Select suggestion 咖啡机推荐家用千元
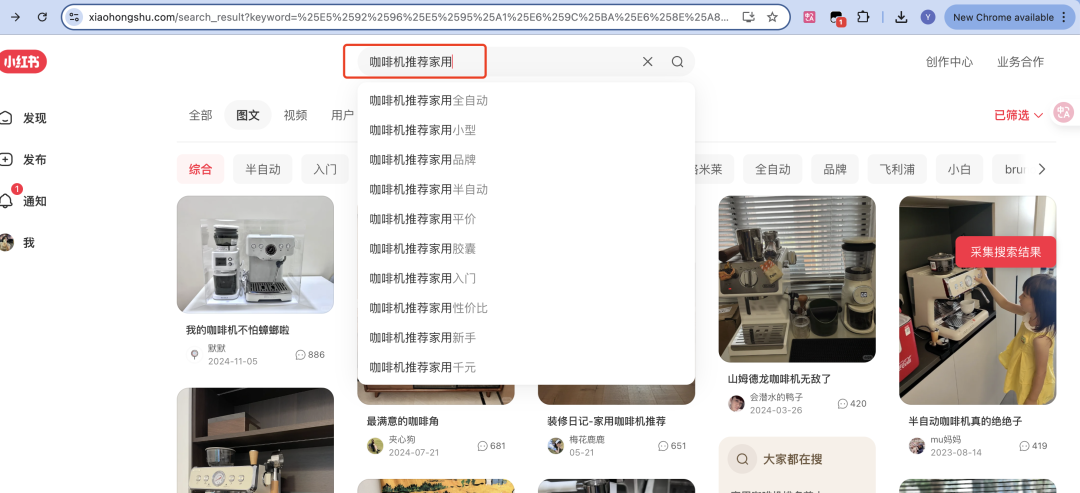 point(526,368)
